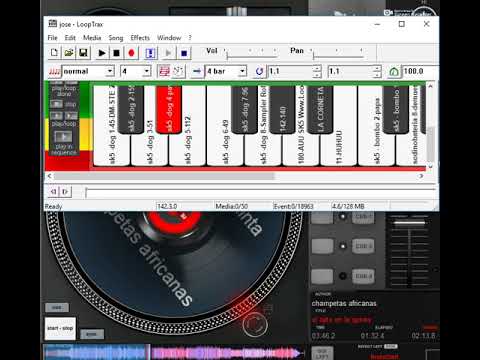Click the blue loop arrow icon
Image resolution: width=480 pixels, height=360 pixels.
(259, 71)
